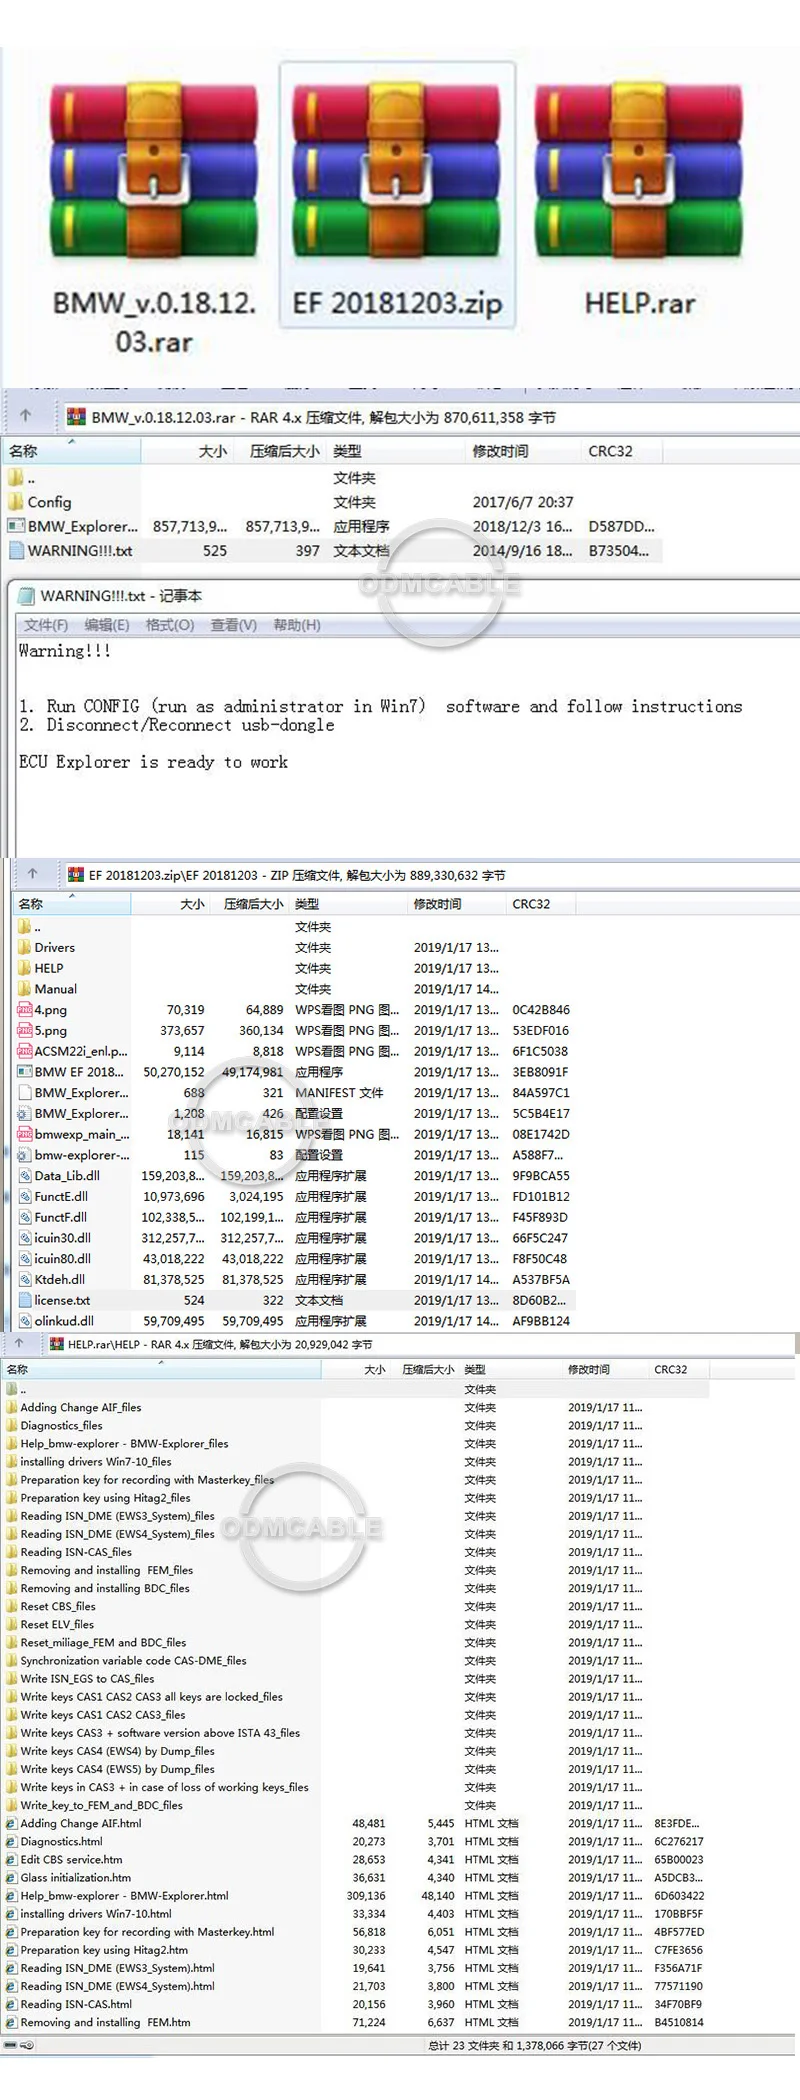Select the Ktdeh.dll row
800x2100 pixels.
pyautogui.click(x=295, y=1279)
